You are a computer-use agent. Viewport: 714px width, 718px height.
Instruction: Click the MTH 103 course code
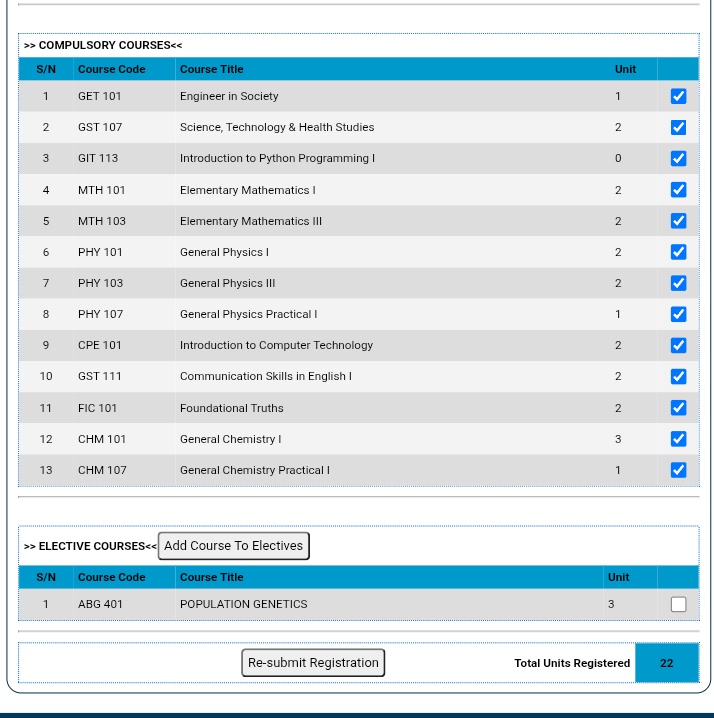point(102,221)
